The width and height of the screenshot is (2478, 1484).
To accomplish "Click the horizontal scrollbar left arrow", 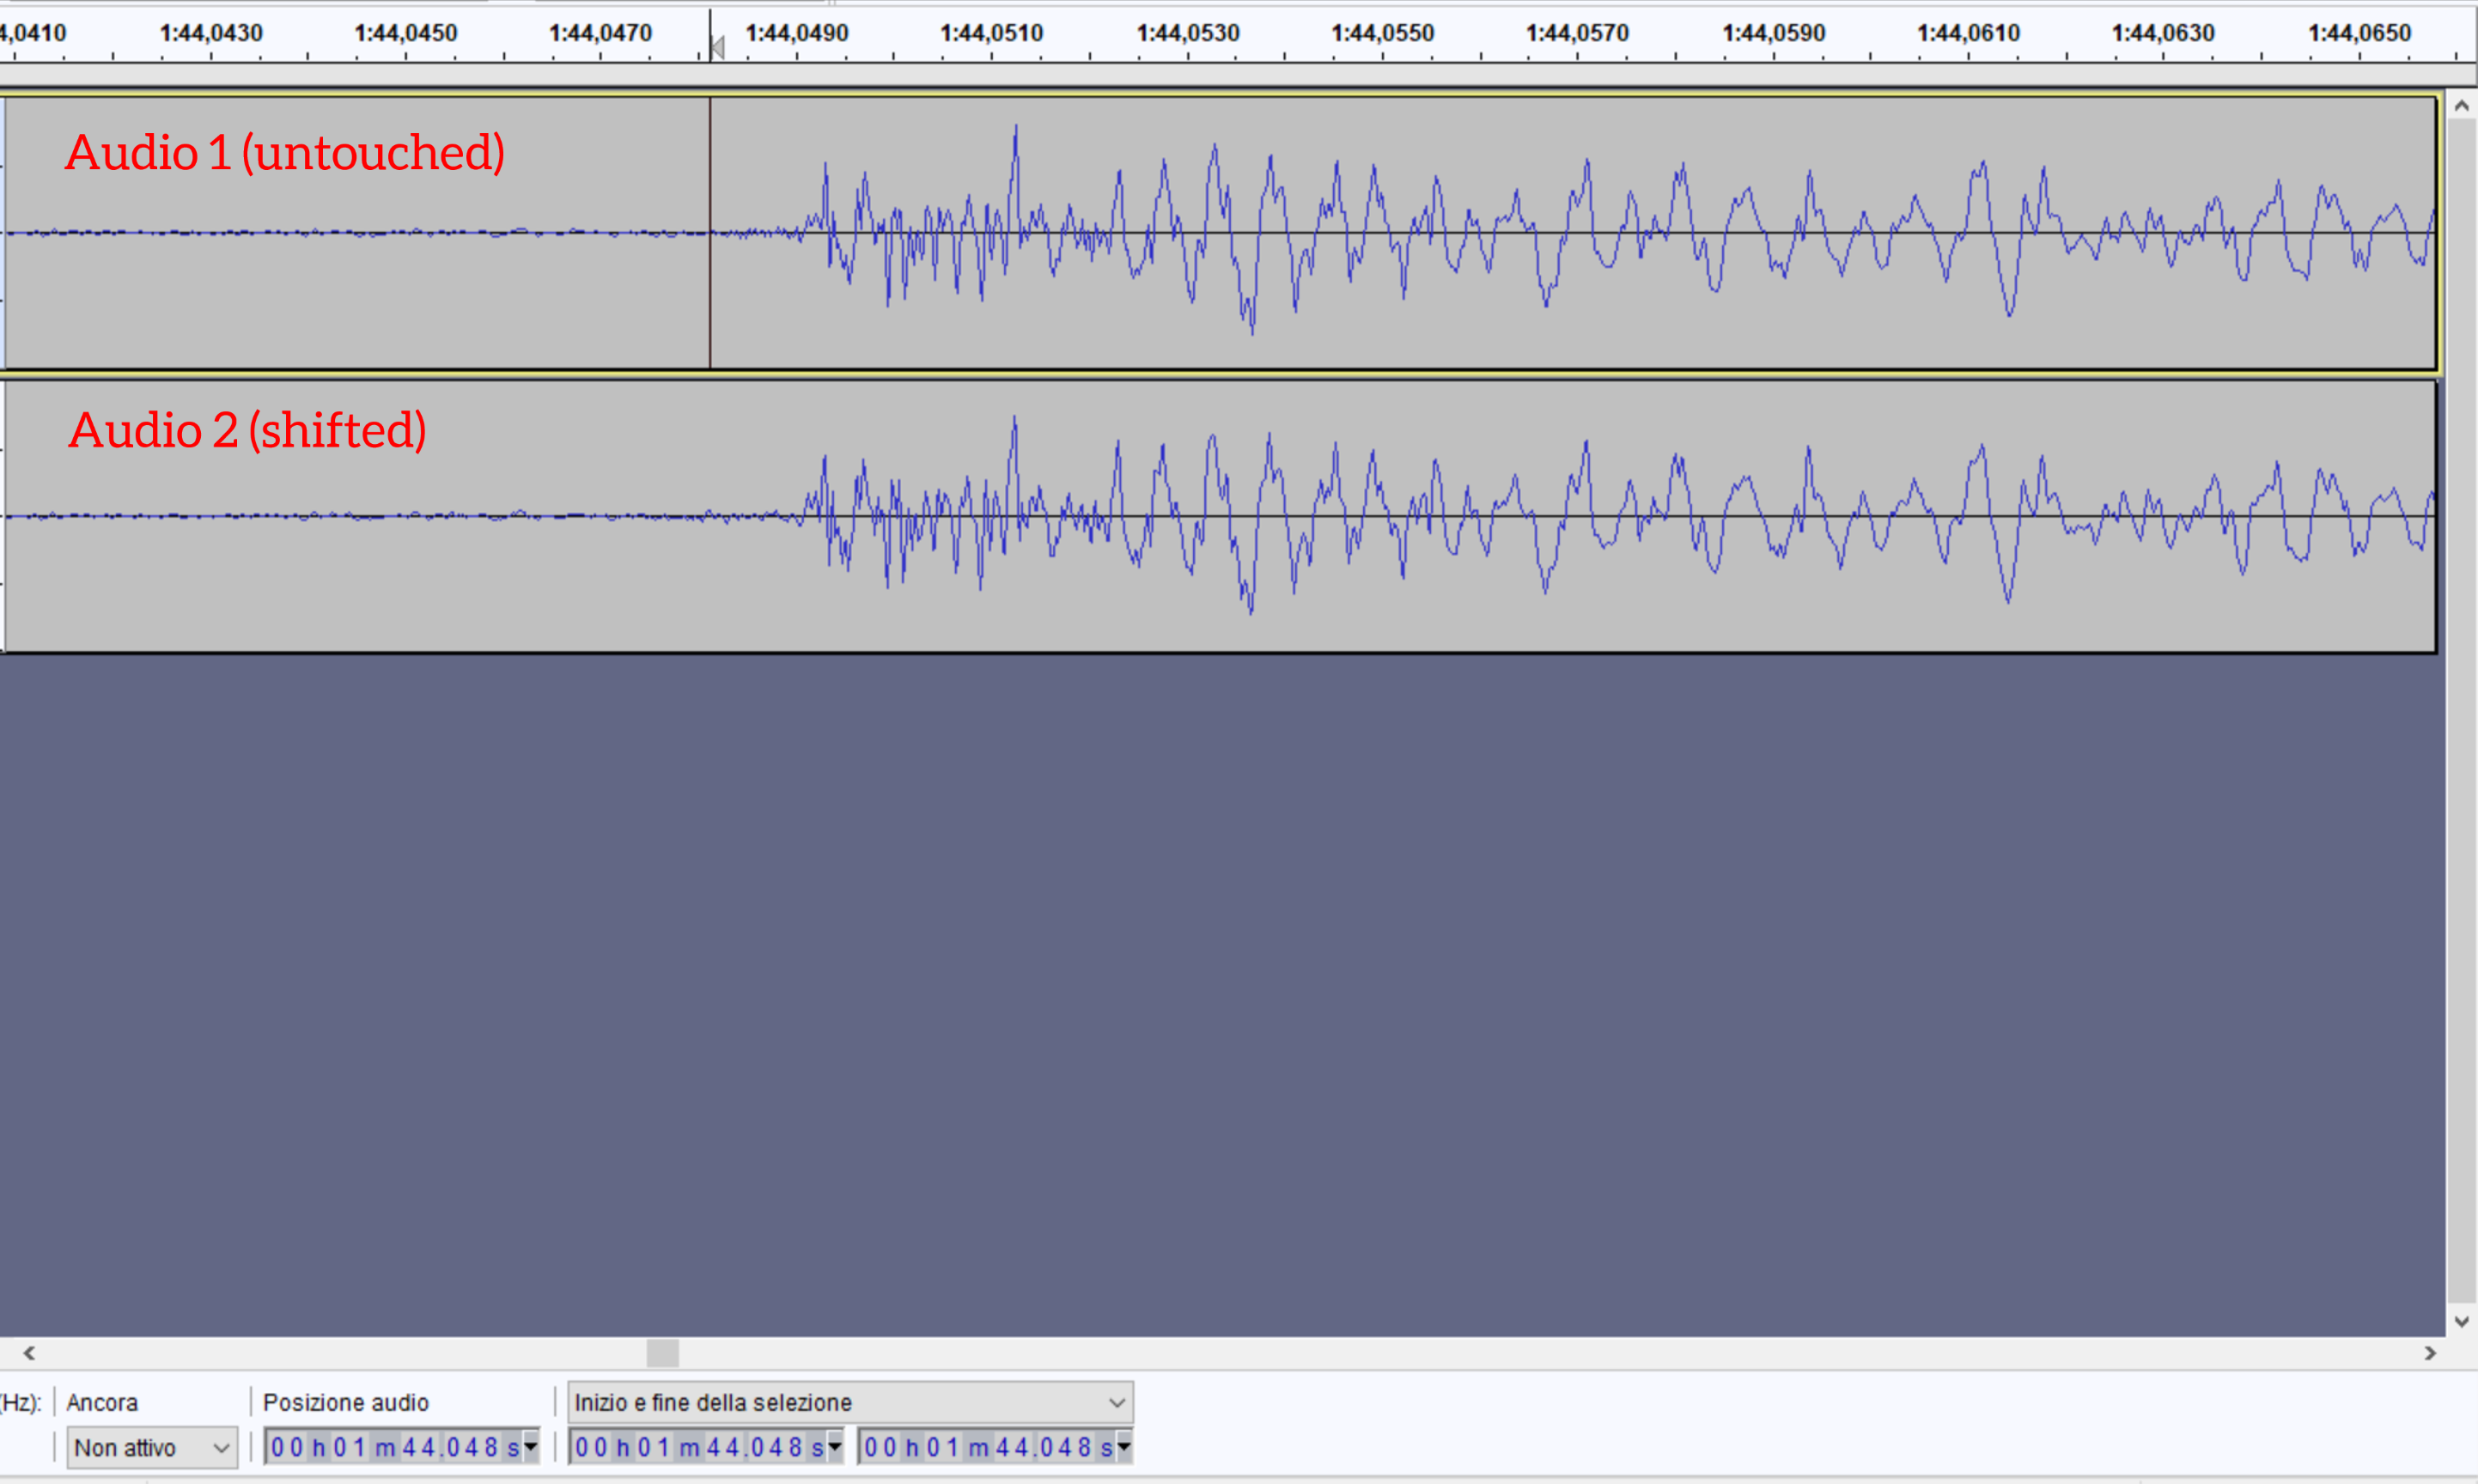I will tap(29, 1353).
